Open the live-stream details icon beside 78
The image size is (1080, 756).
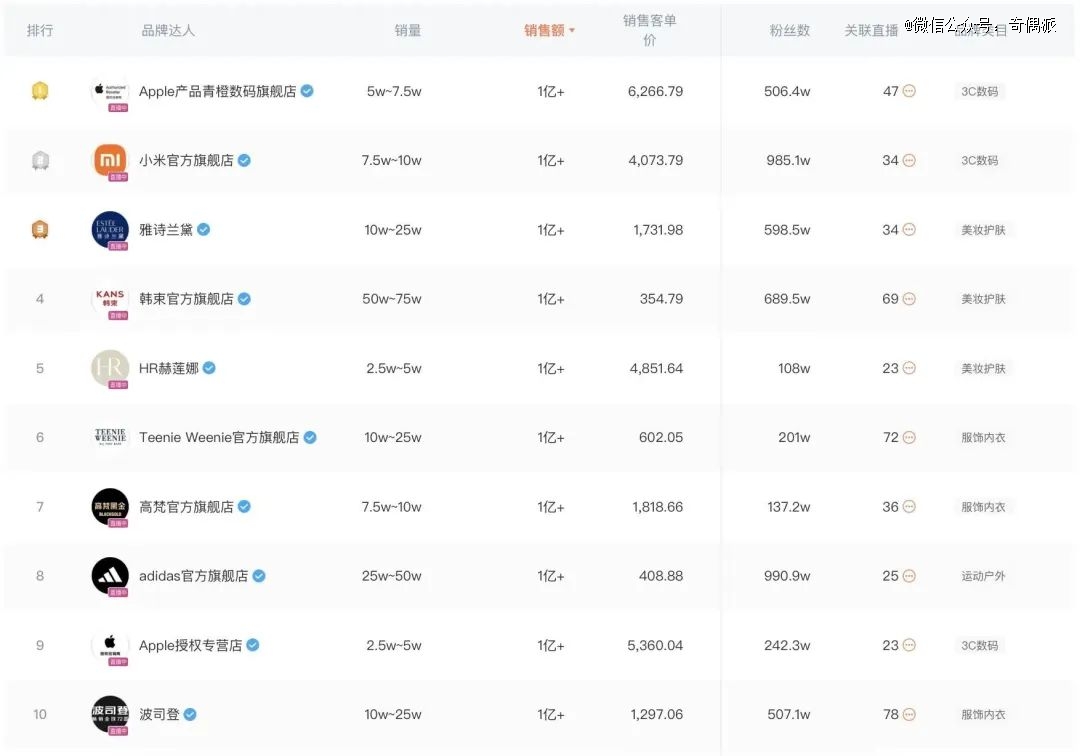pos(909,715)
